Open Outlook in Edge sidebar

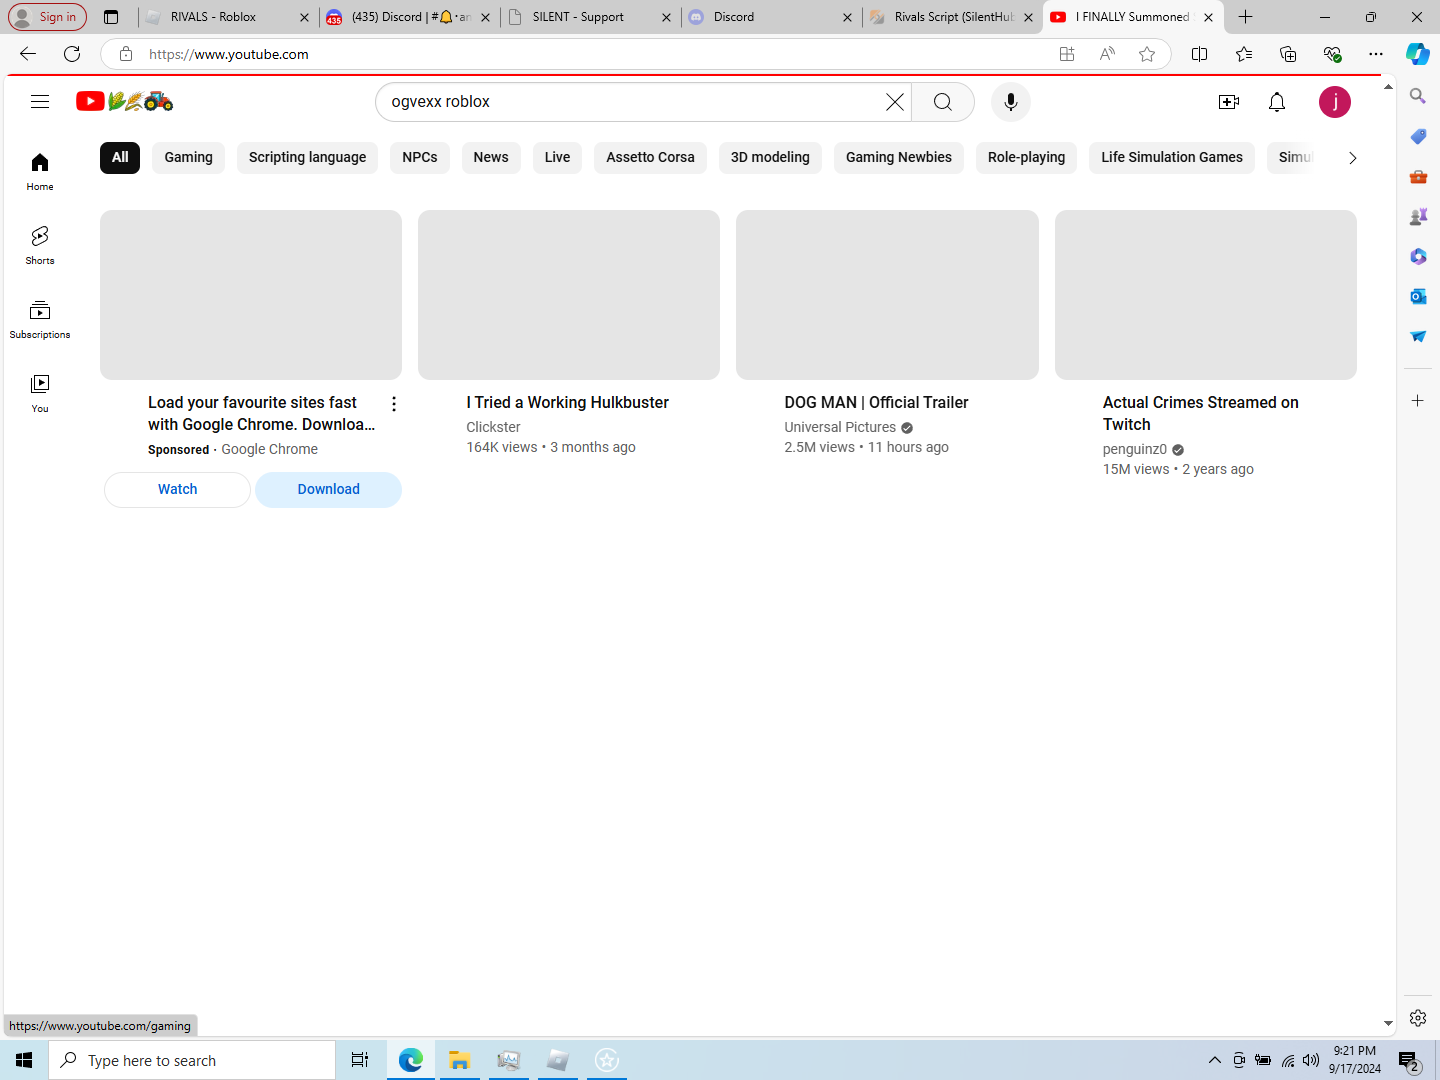tap(1418, 296)
